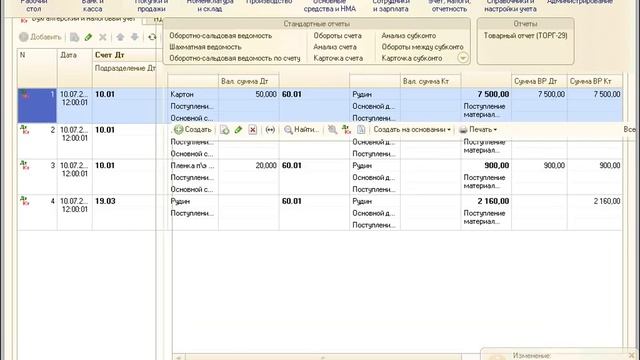Viewport: 640px width, 360px height.
Task: Select the 900,00 bold amount in row 3
Action: click(x=486, y=166)
